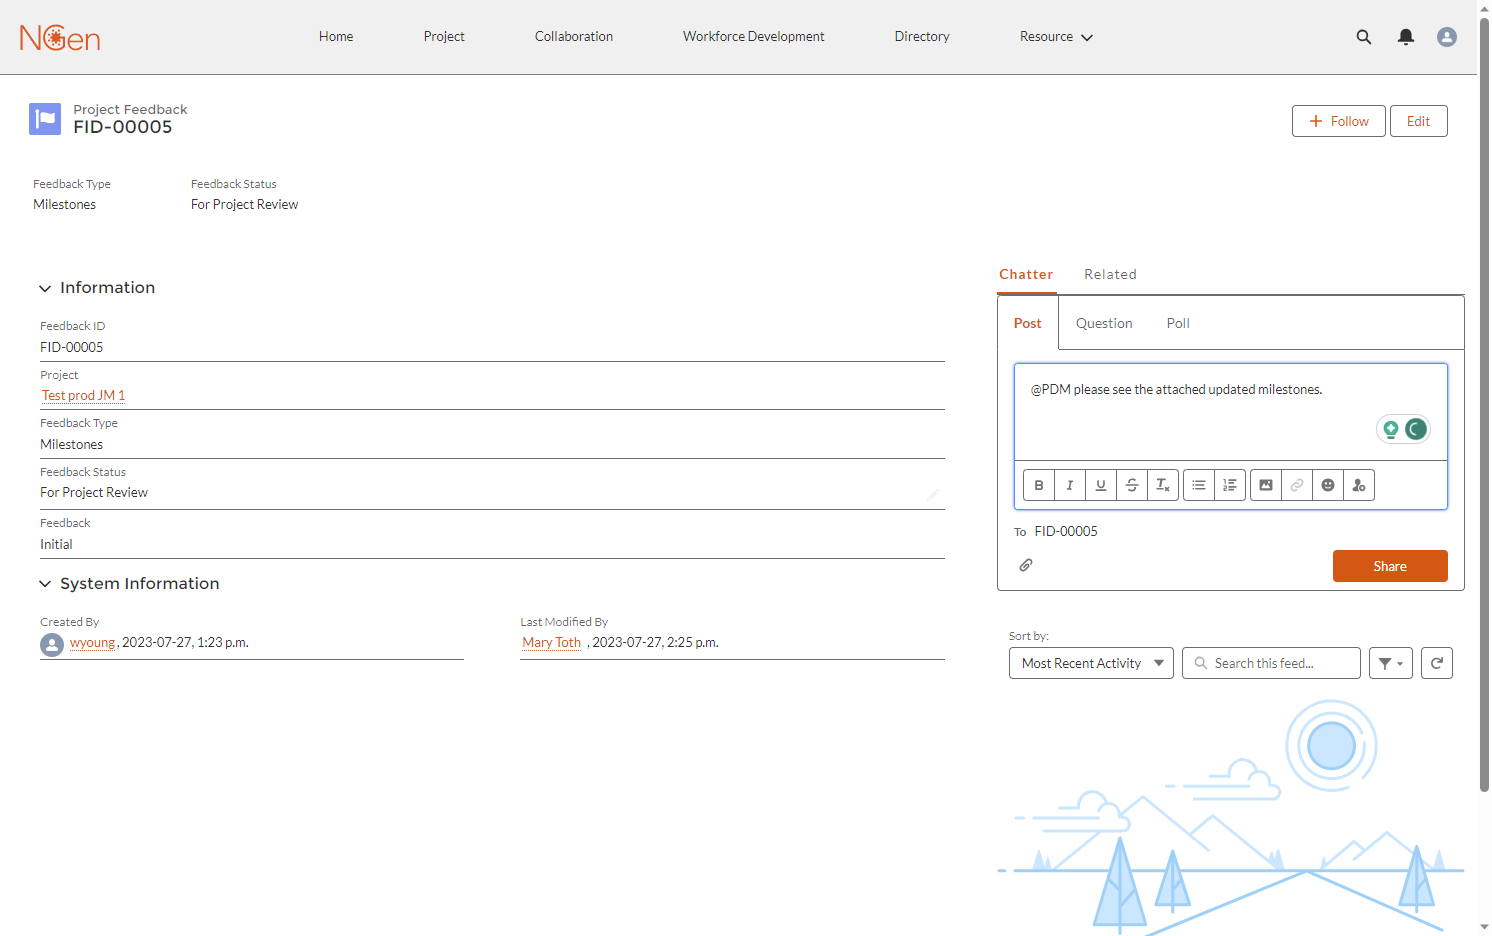Insert a numbered list in the post

point(1230,485)
